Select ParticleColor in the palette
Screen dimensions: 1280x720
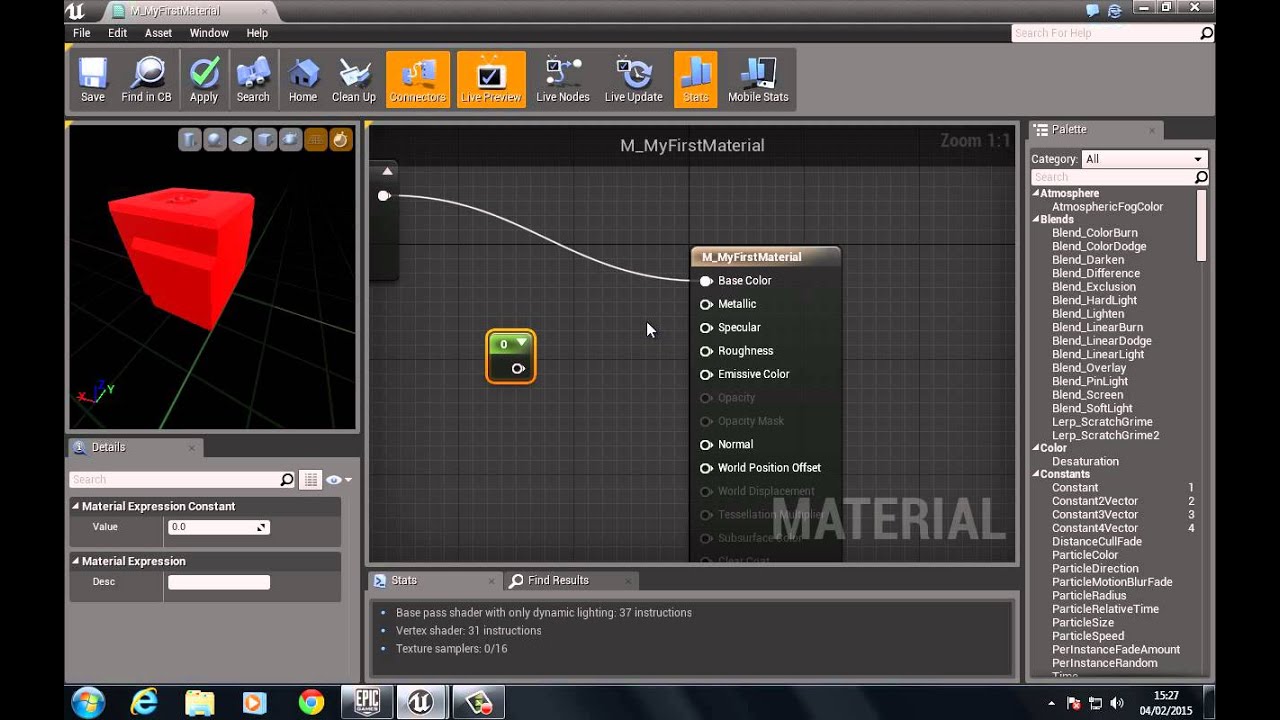[x=1085, y=555]
